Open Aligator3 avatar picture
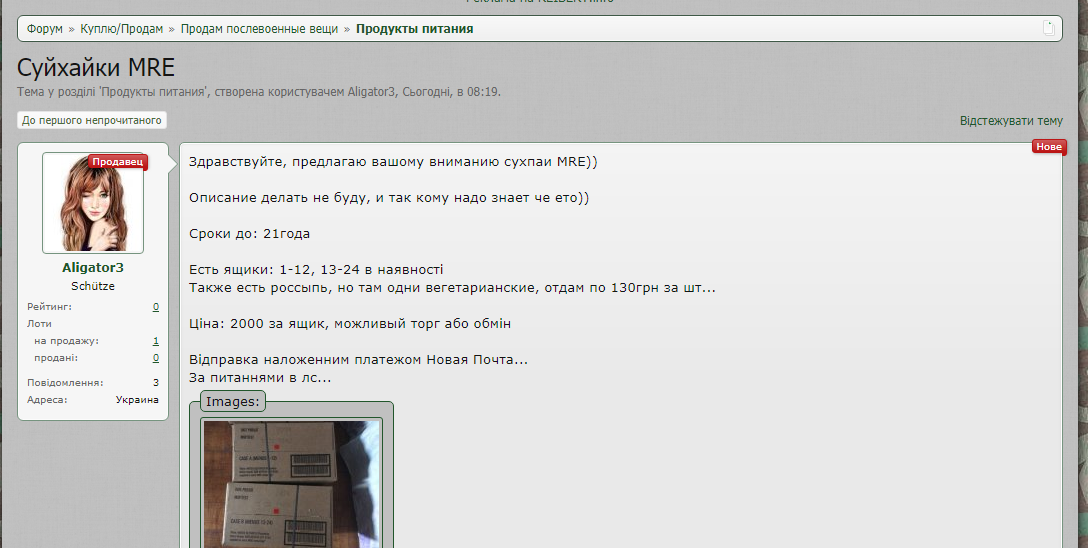The image size is (1088, 548). [93, 203]
